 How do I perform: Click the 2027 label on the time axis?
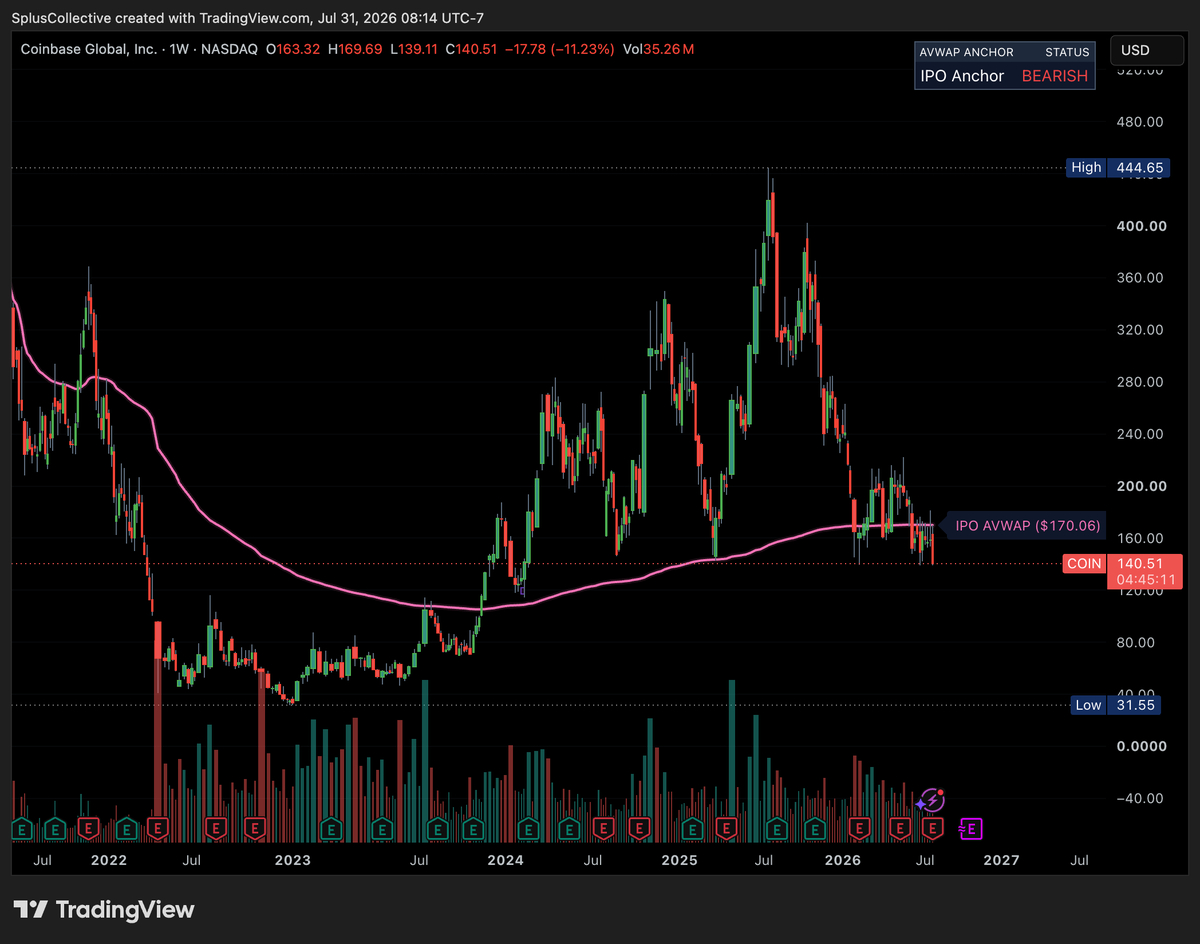(x=1001, y=860)
